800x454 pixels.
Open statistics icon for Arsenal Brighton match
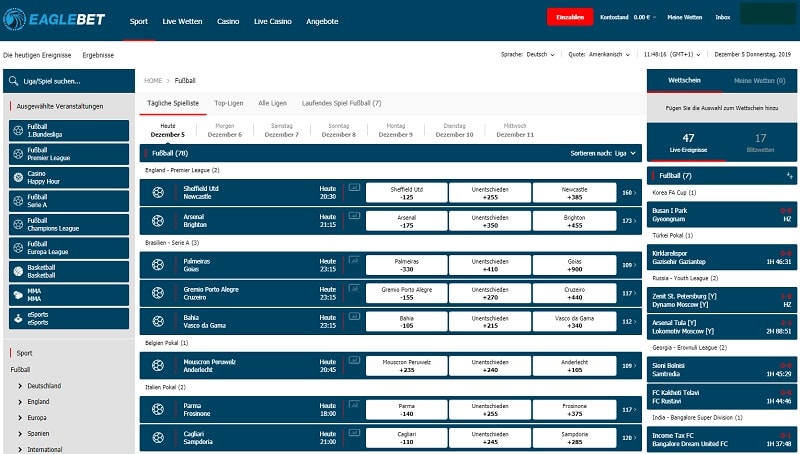pos(354,215)
